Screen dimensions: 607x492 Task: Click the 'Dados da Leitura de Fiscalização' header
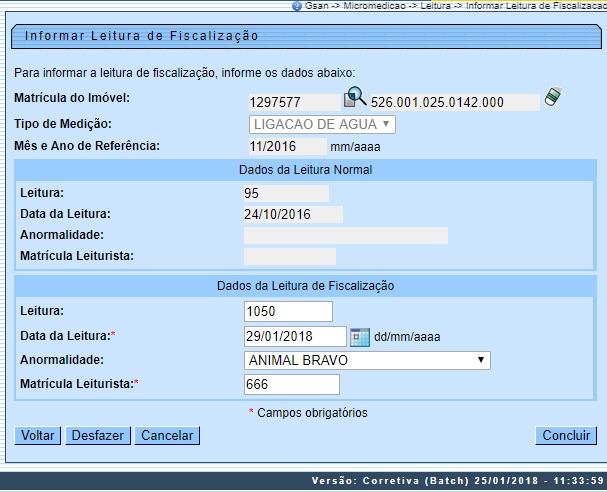click(305, 286)
